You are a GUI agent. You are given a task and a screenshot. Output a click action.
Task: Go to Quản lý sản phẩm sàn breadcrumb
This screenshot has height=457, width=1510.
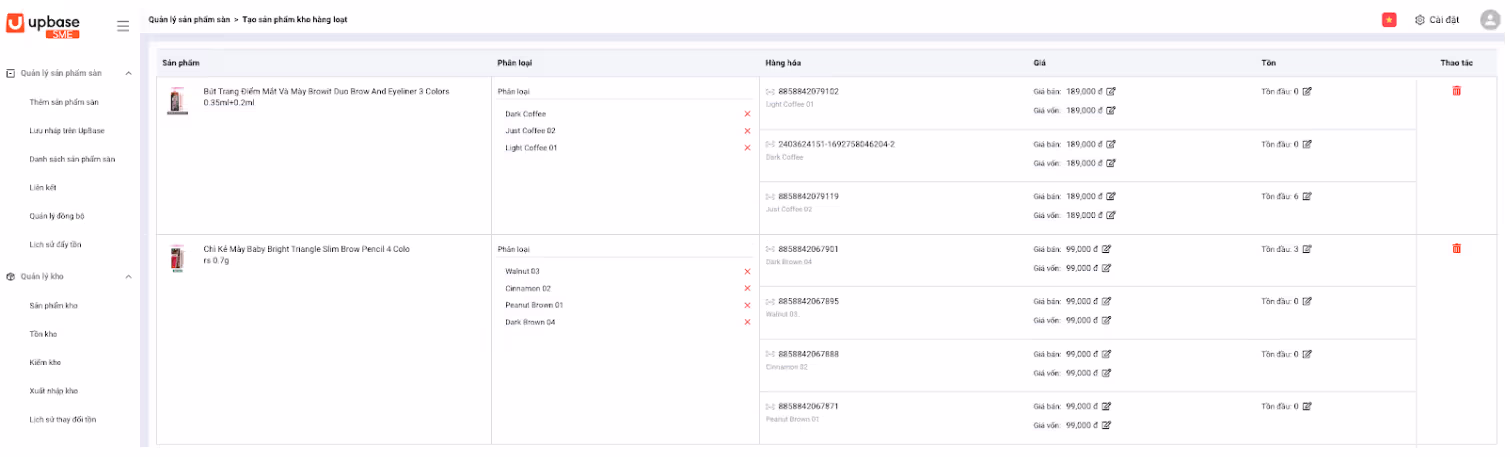190,20
